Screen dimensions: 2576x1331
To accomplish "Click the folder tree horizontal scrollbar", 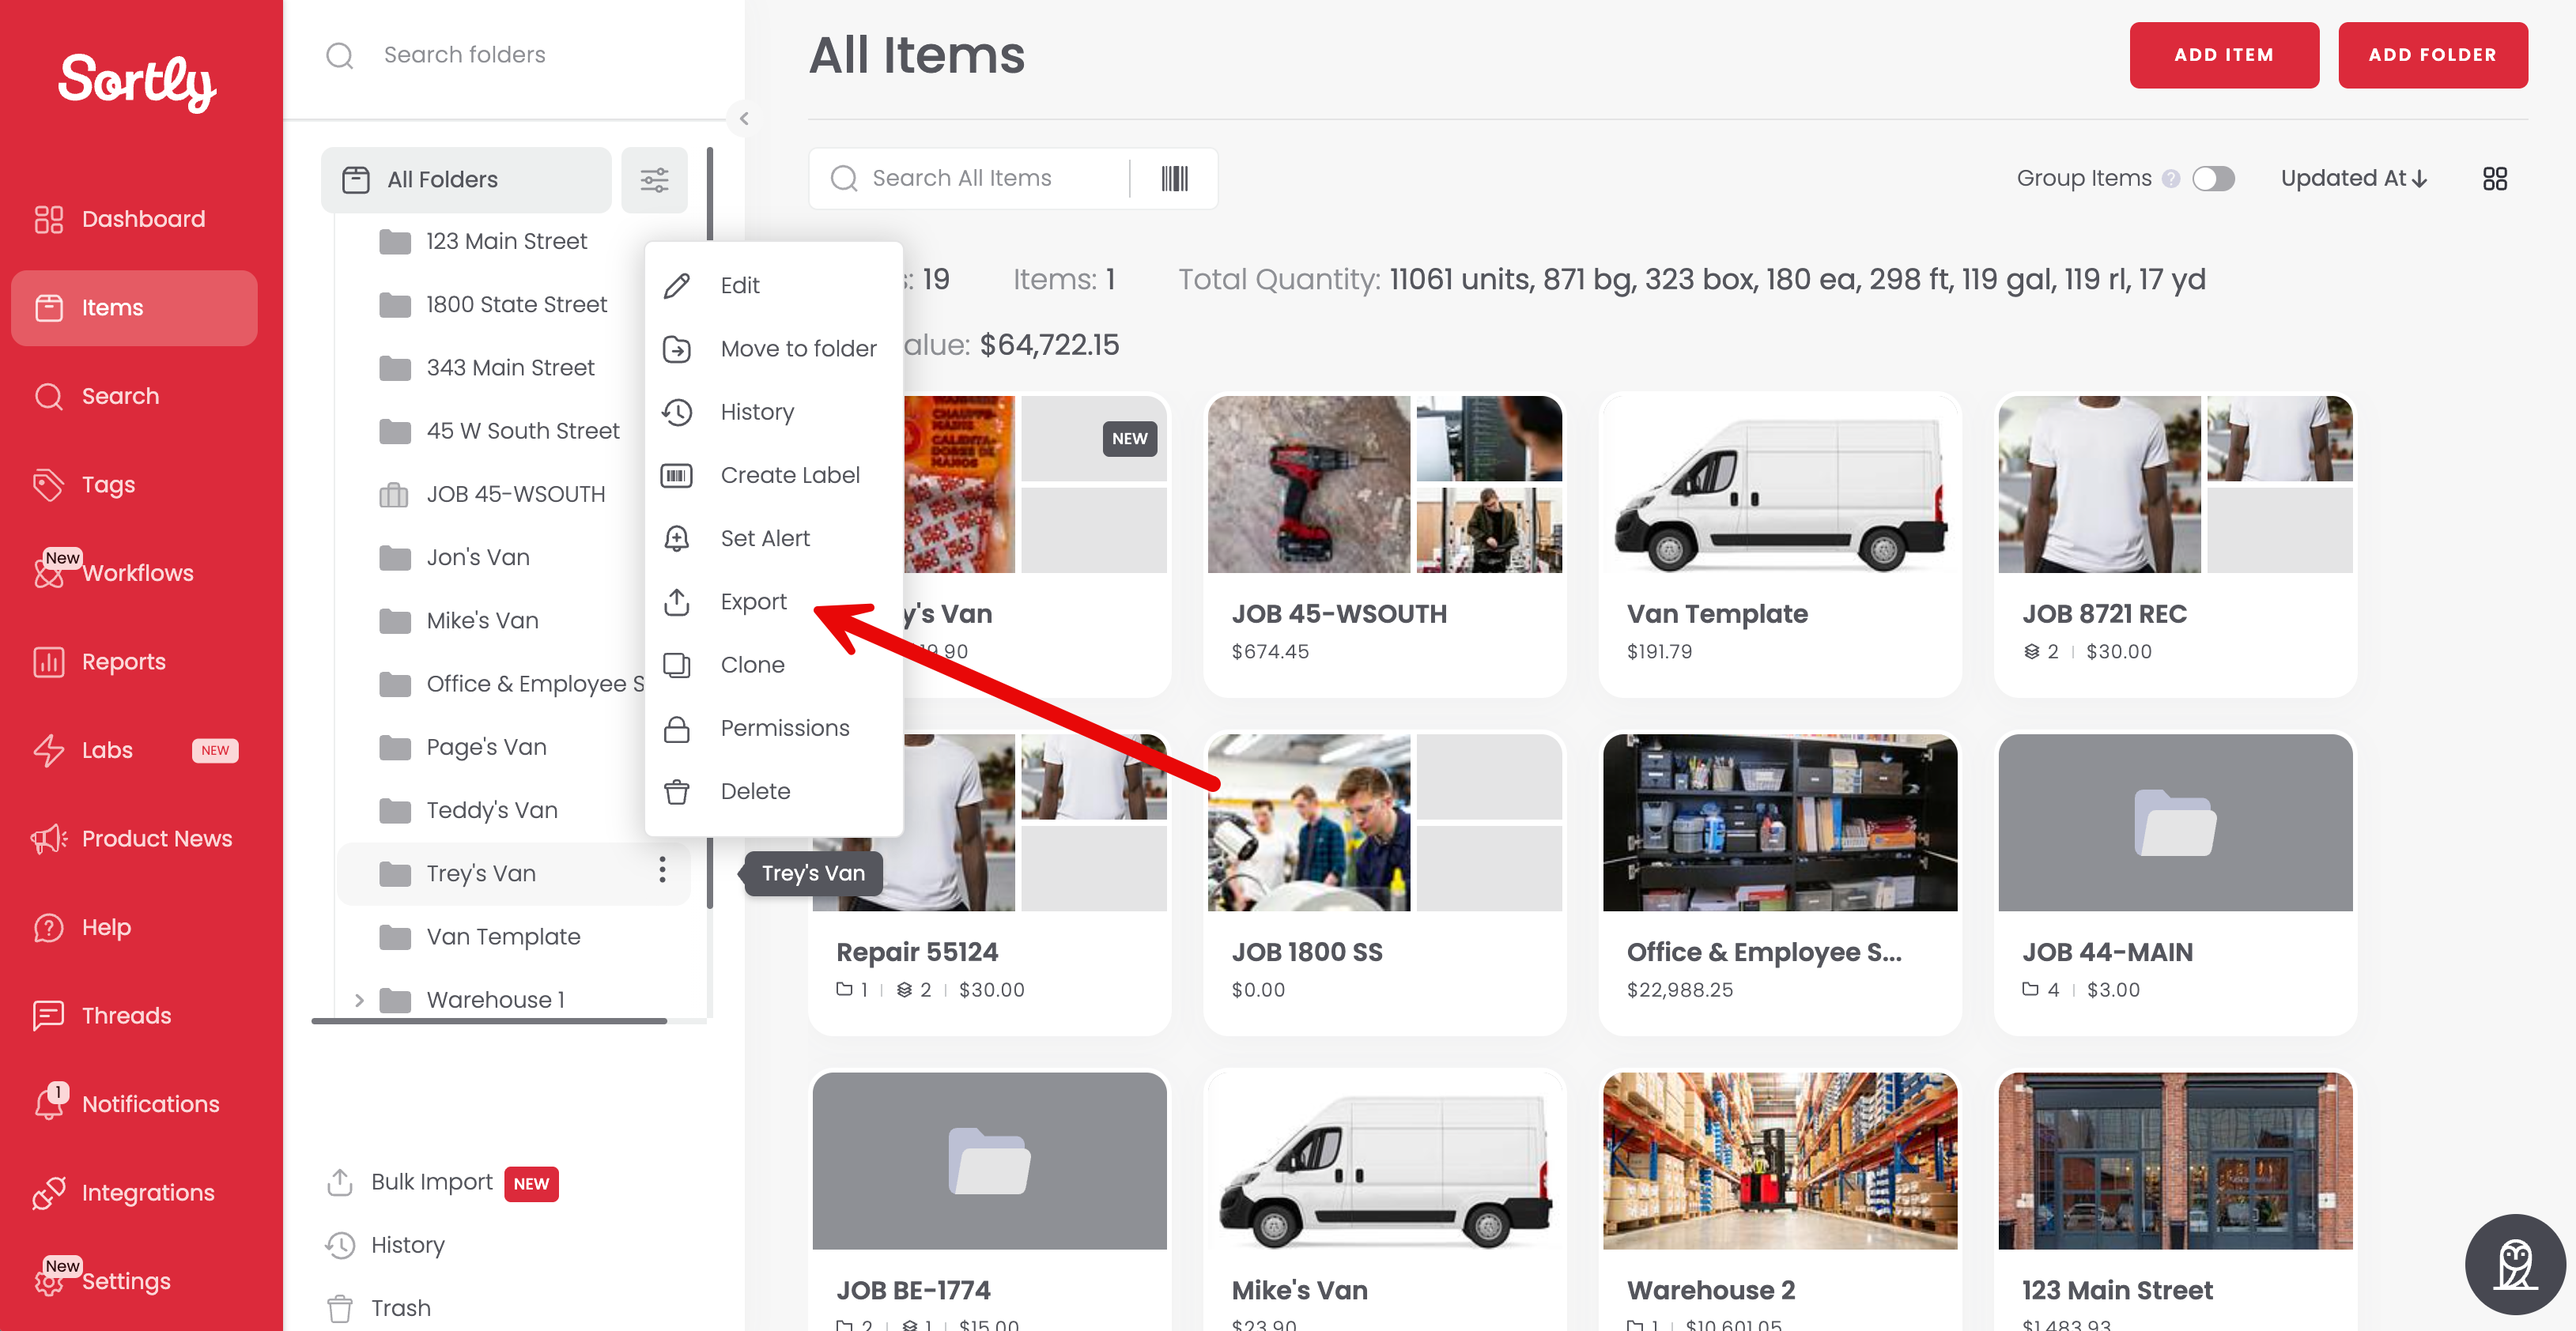I will (489, 1021).
